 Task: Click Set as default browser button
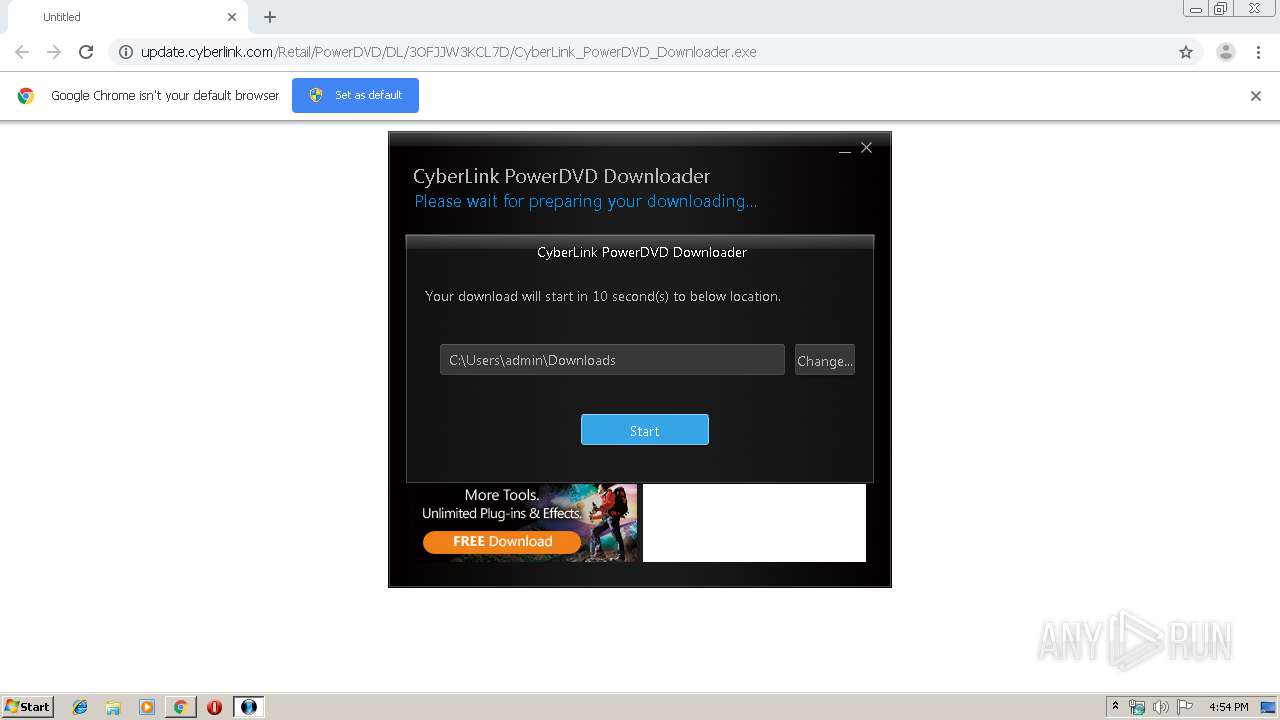pyautogui.click(x=355, y=95)
